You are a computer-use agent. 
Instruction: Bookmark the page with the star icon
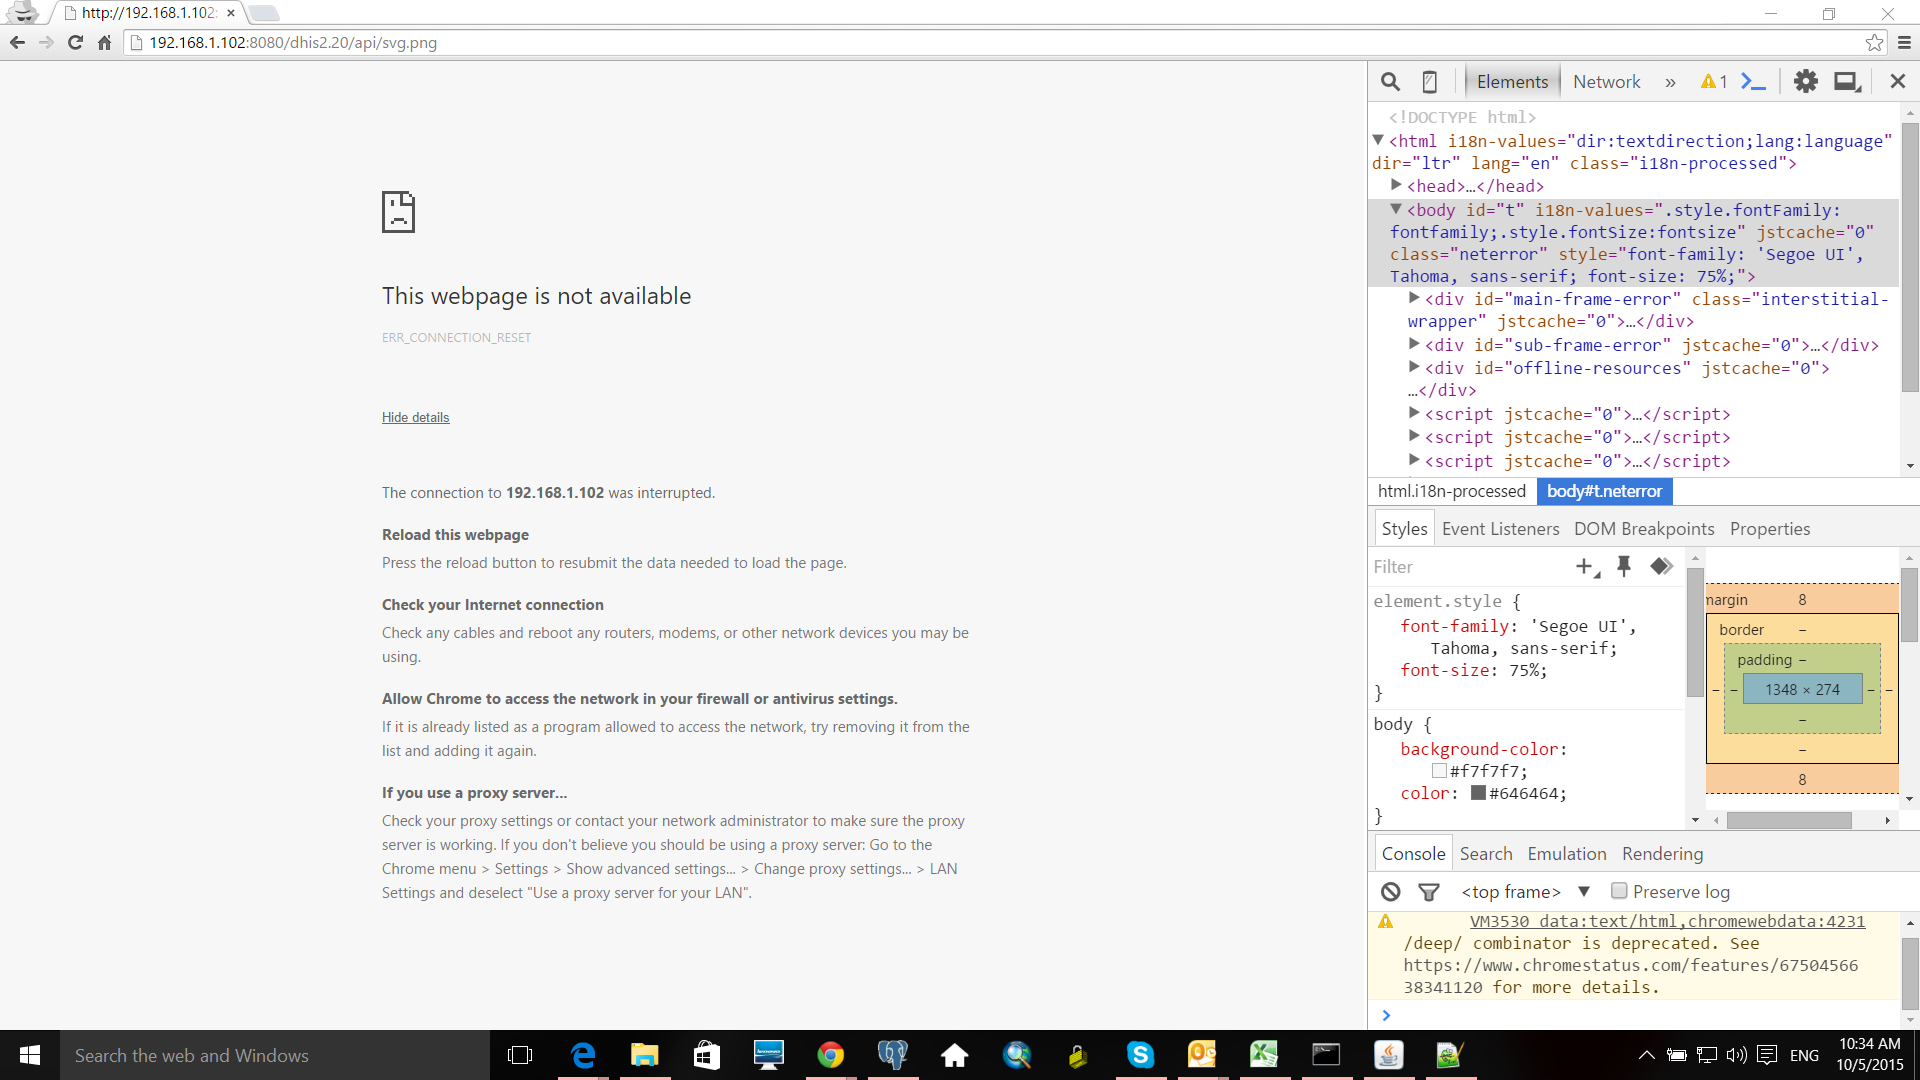click(x=1874, y=43)
